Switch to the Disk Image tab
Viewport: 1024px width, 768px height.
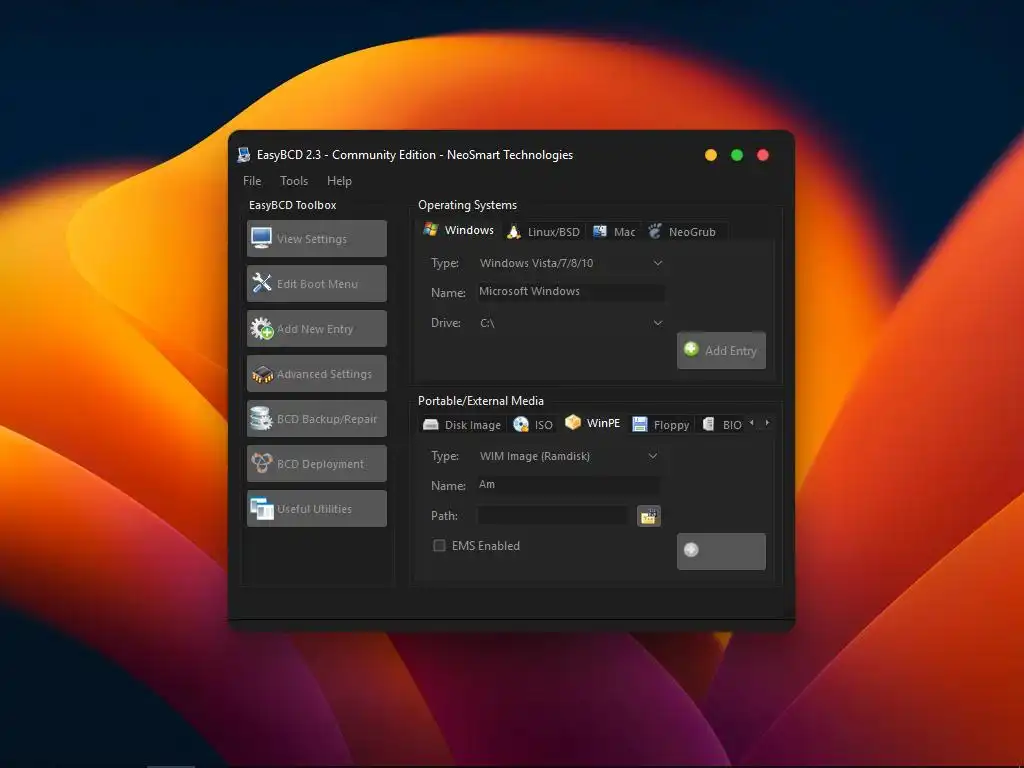pos(462,424)
